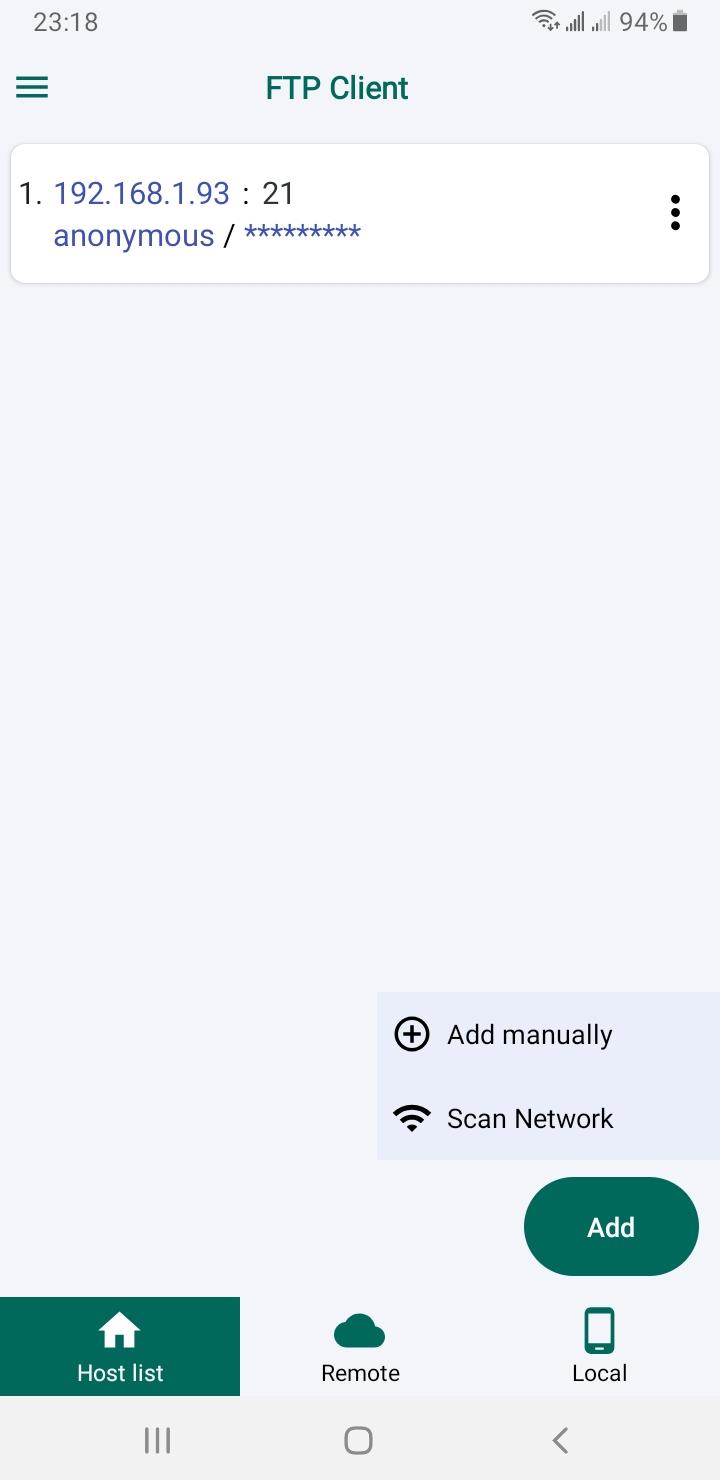
Task: Tap the FTP Client title
Action: pyautogui.click(x=337, y=88)
